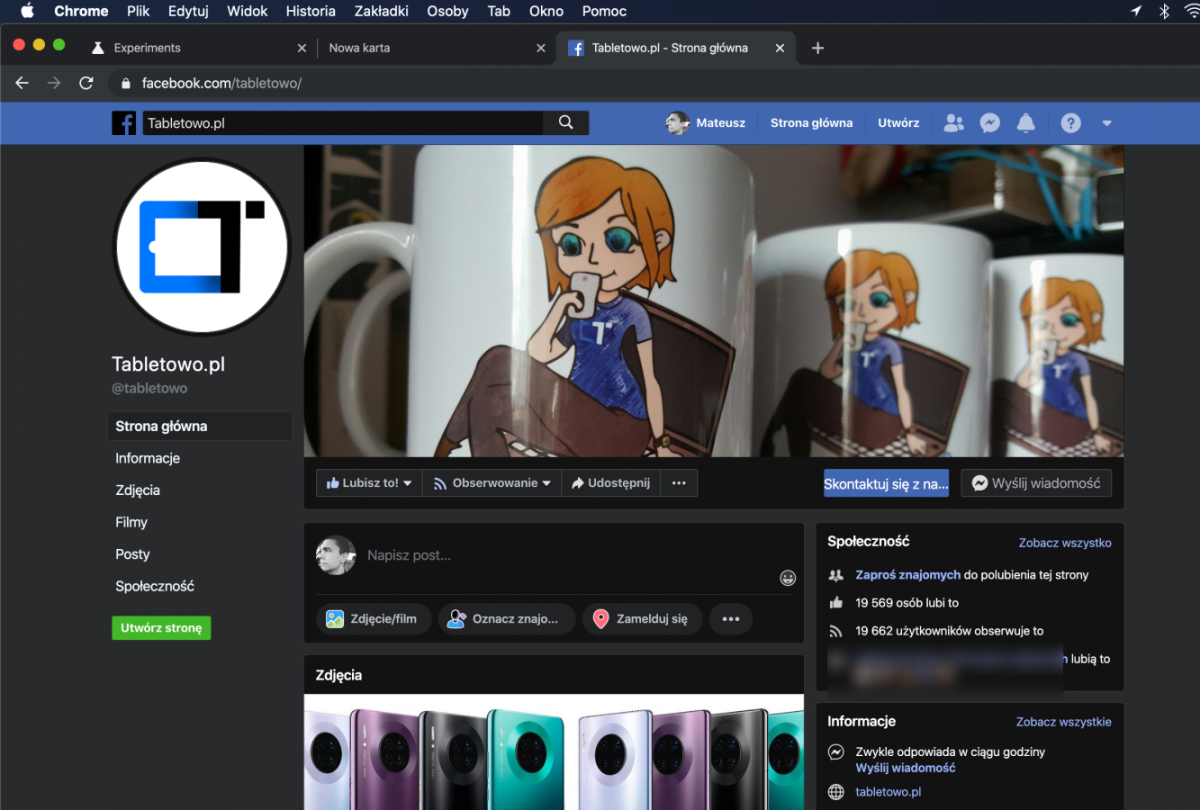
Task: Close the Experiments tab
Action: tap(302, 48)
